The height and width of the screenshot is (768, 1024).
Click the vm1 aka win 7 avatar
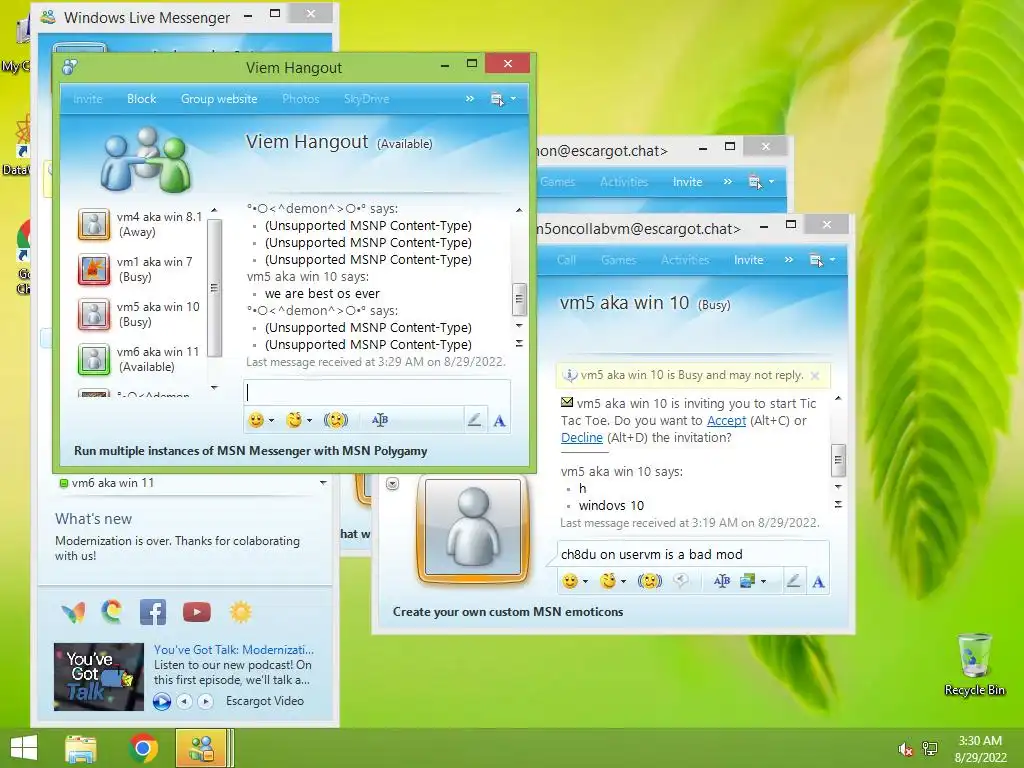point(94,269)
